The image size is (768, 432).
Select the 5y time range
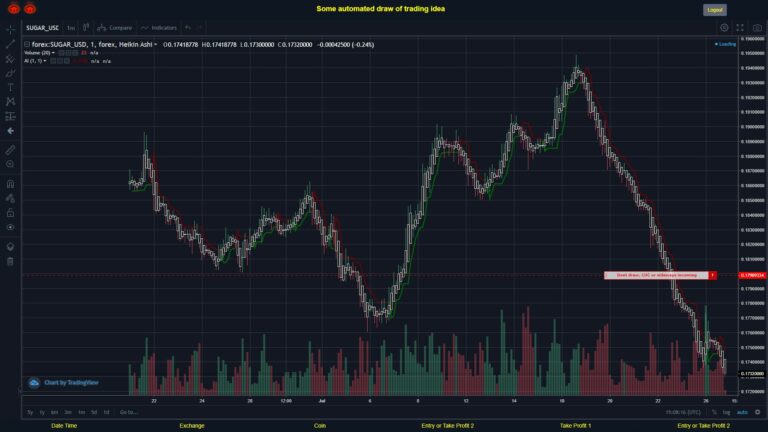30,412
